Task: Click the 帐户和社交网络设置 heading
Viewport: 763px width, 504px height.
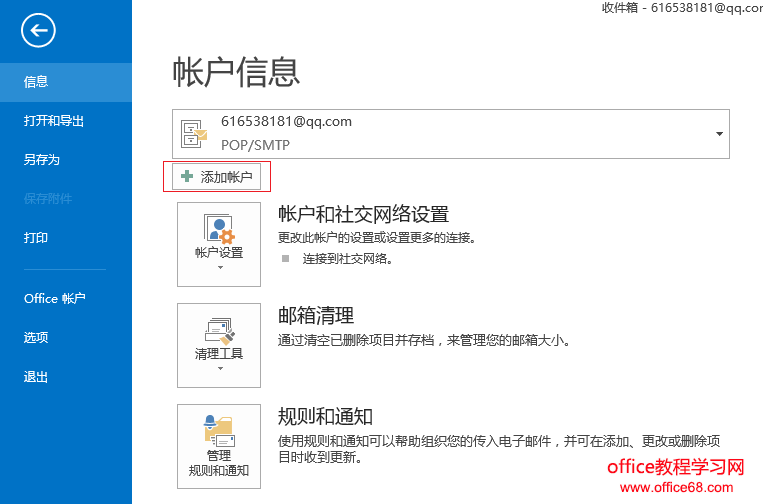Action: [x=363, y=214]
